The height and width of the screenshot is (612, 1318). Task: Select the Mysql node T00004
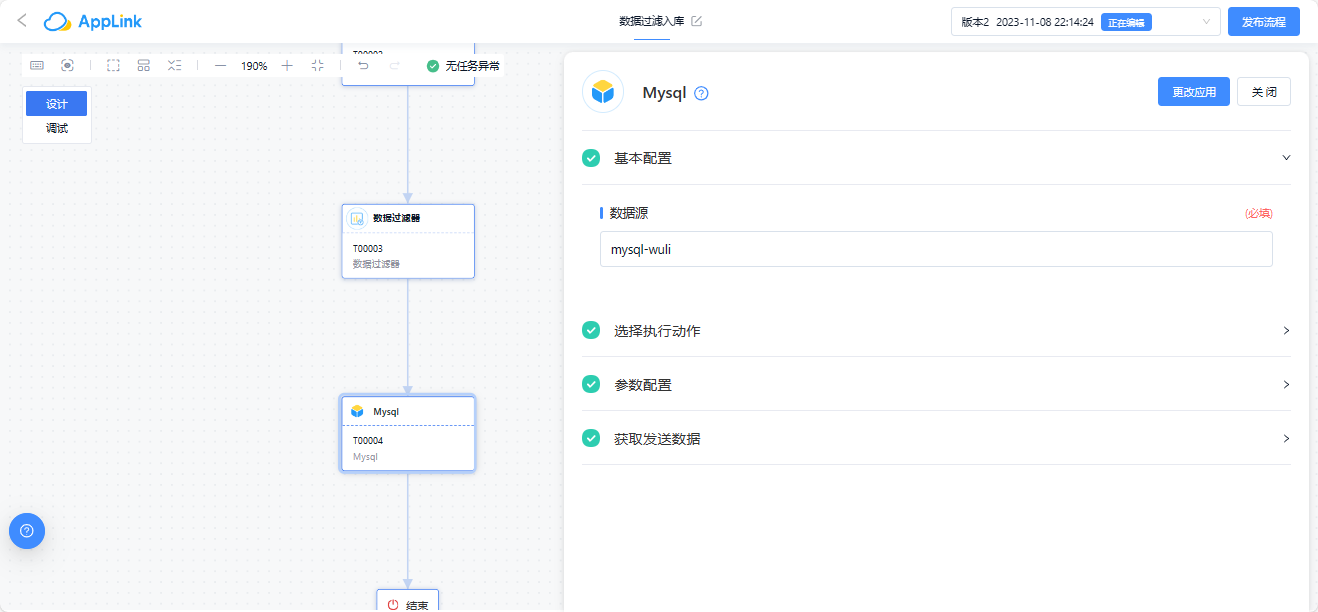408,433
